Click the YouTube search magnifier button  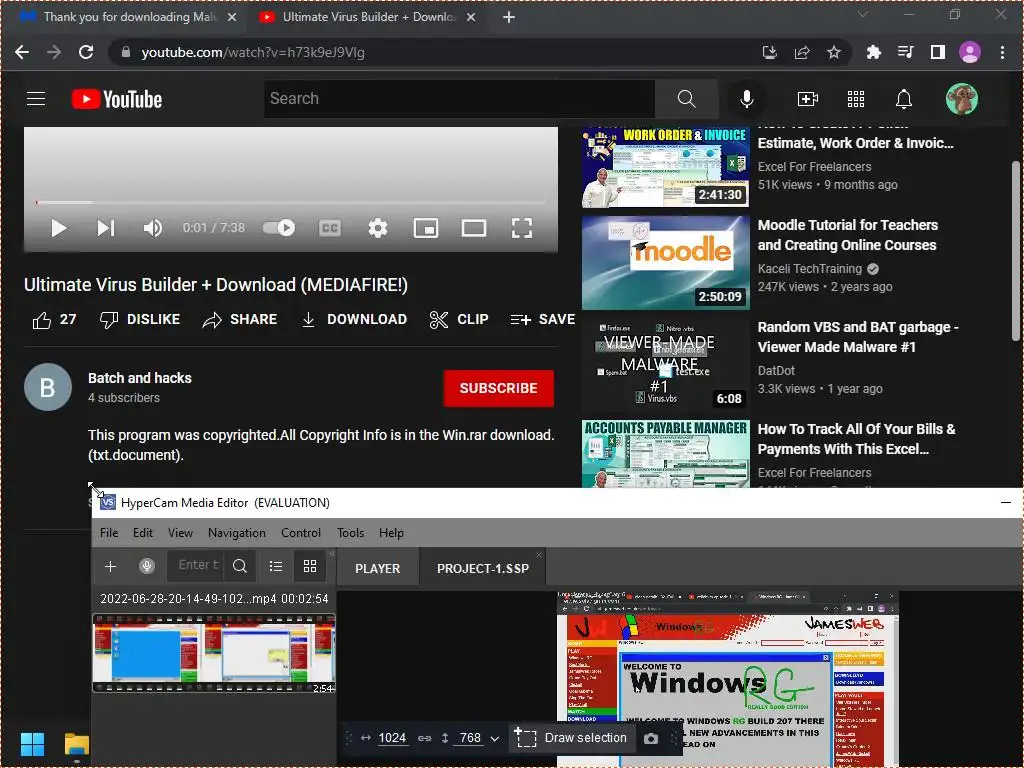coord(686,99)
